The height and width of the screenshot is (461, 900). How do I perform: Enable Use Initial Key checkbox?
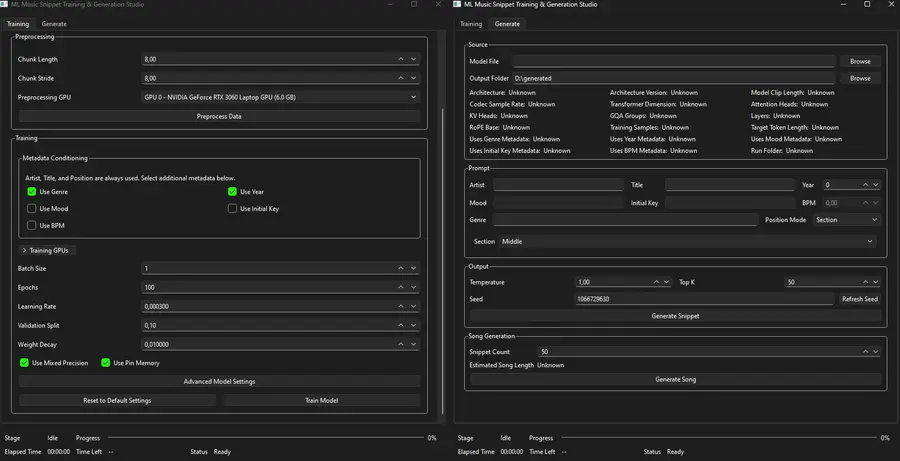[x=232, y=208]
